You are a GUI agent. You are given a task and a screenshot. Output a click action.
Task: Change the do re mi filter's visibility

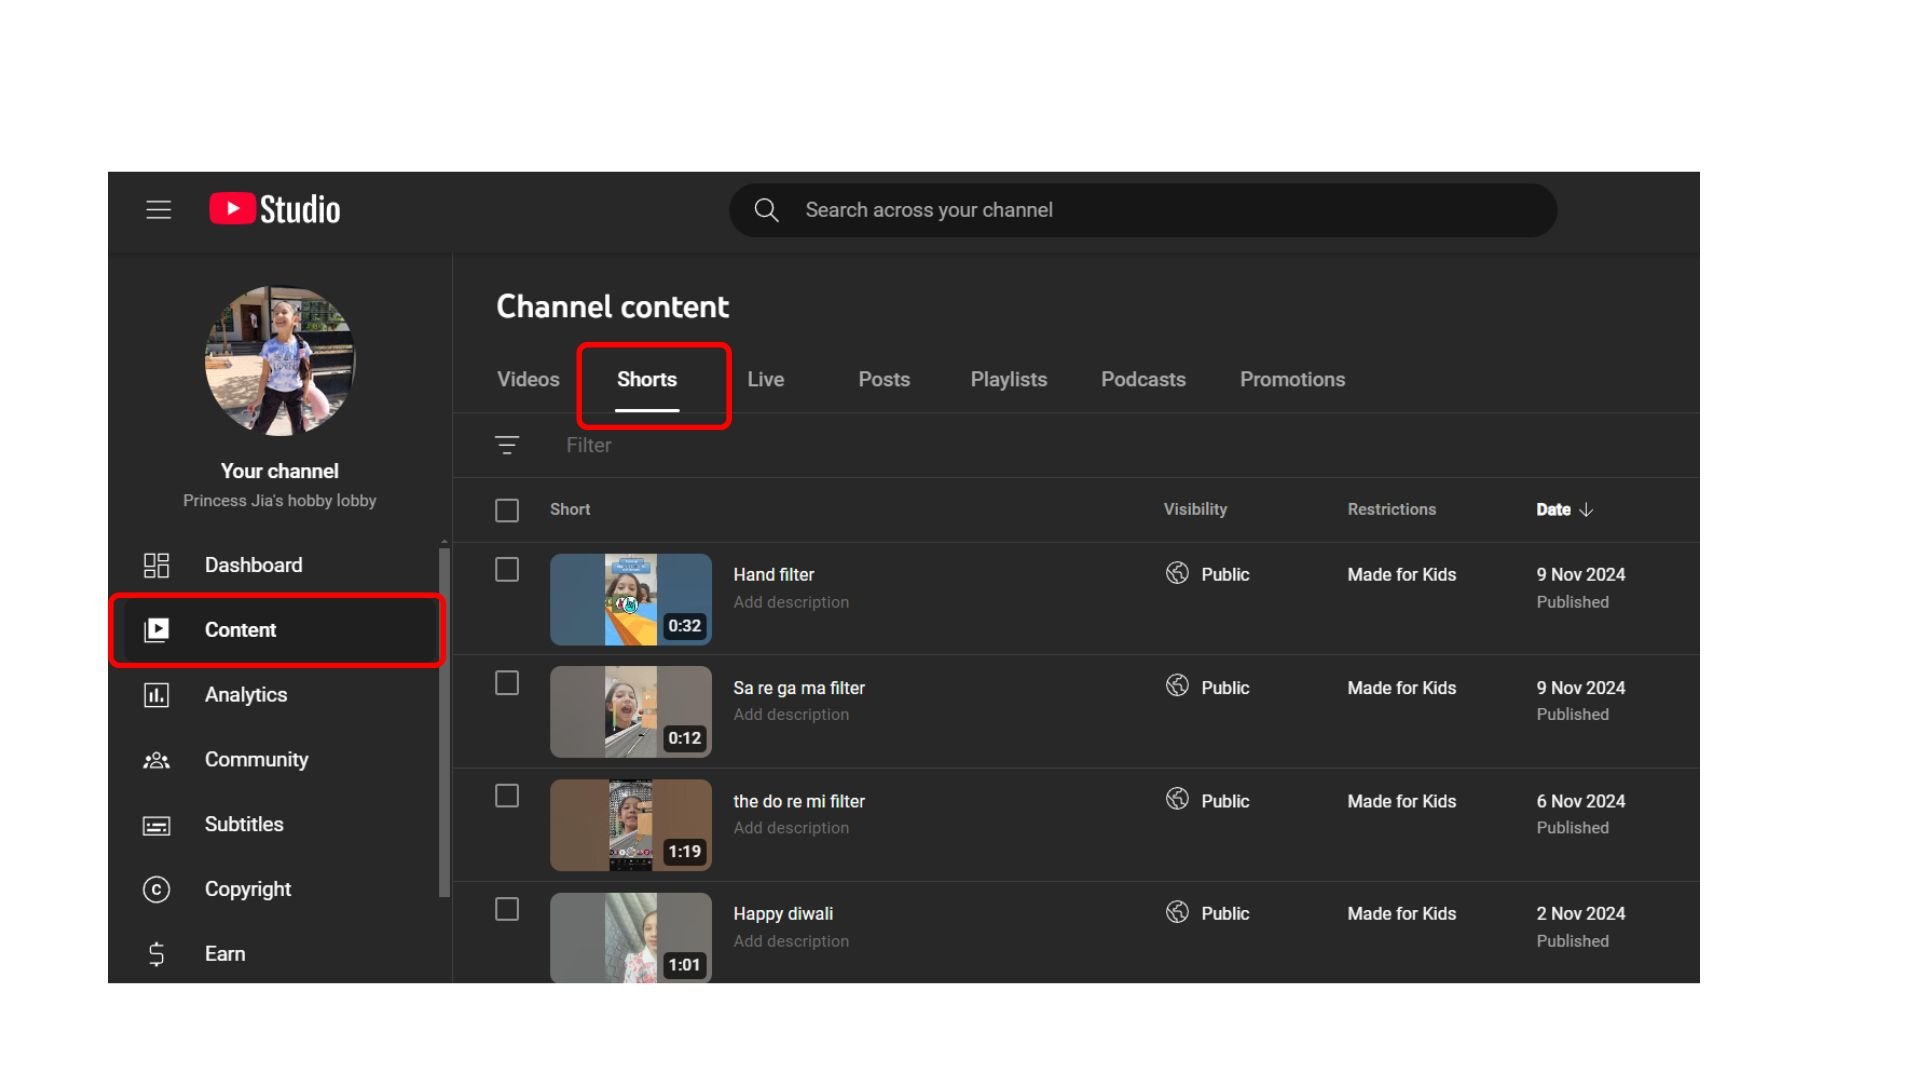1208,801
